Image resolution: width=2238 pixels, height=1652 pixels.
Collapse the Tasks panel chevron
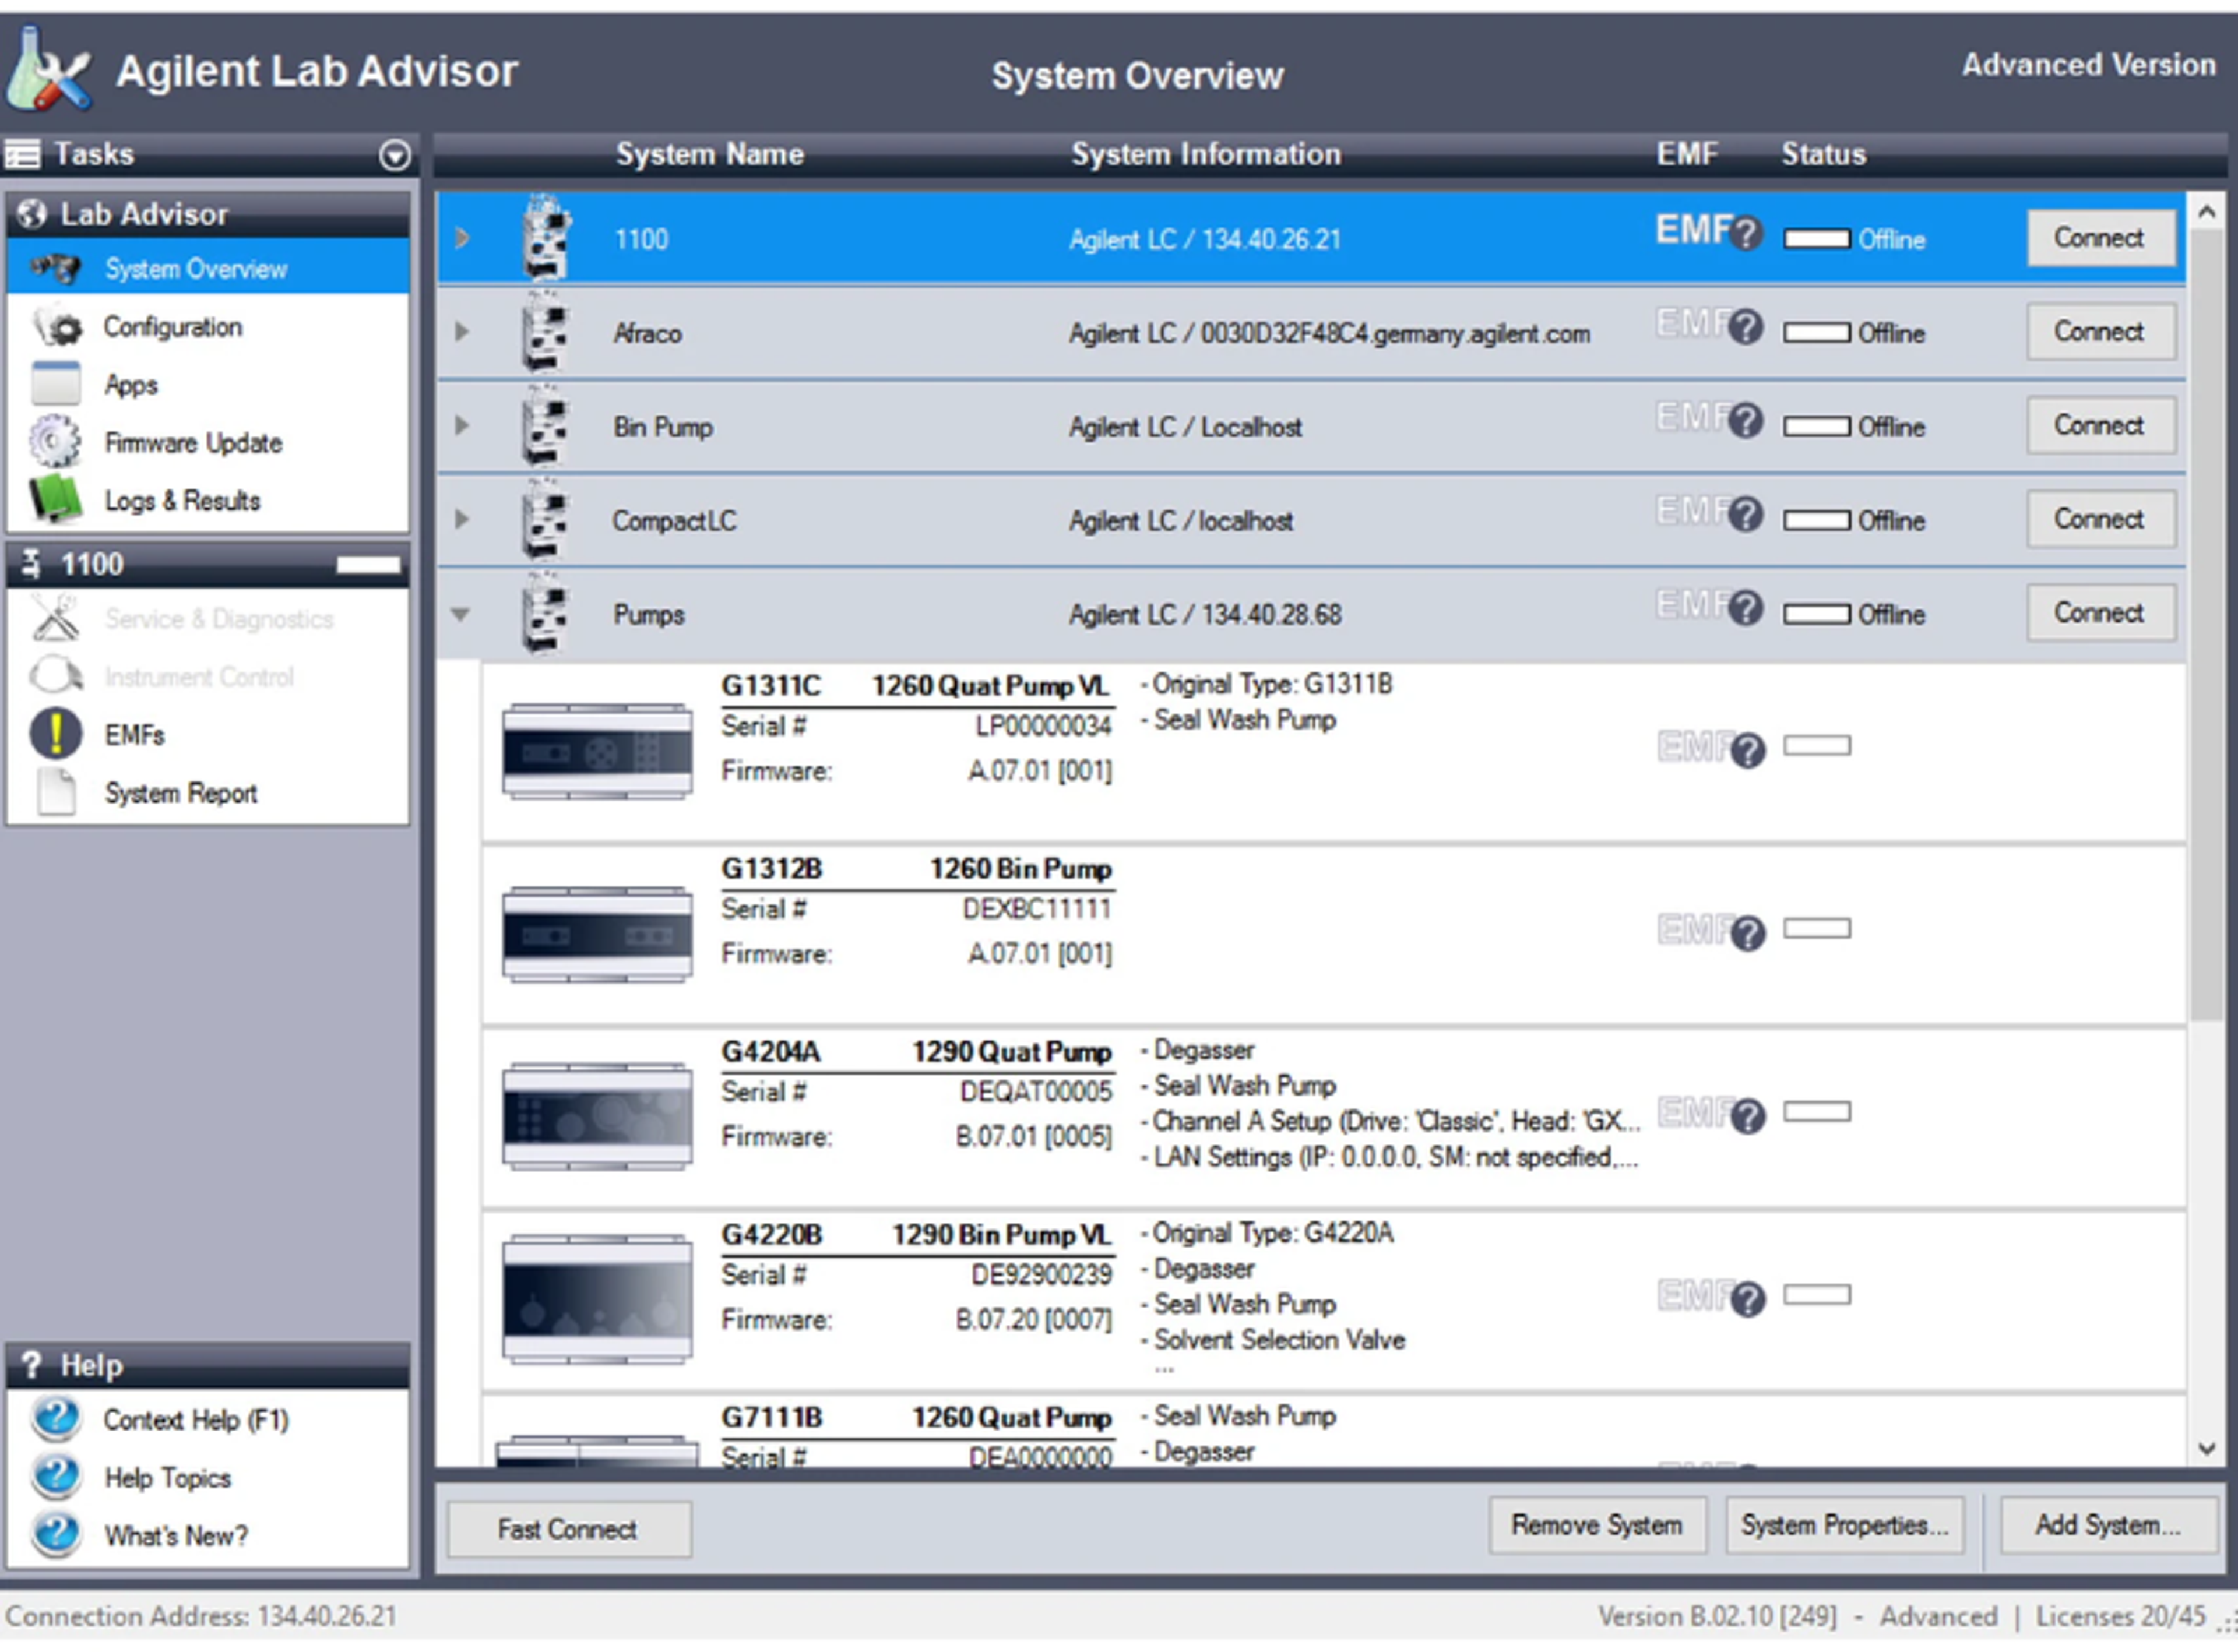[395, 155]
